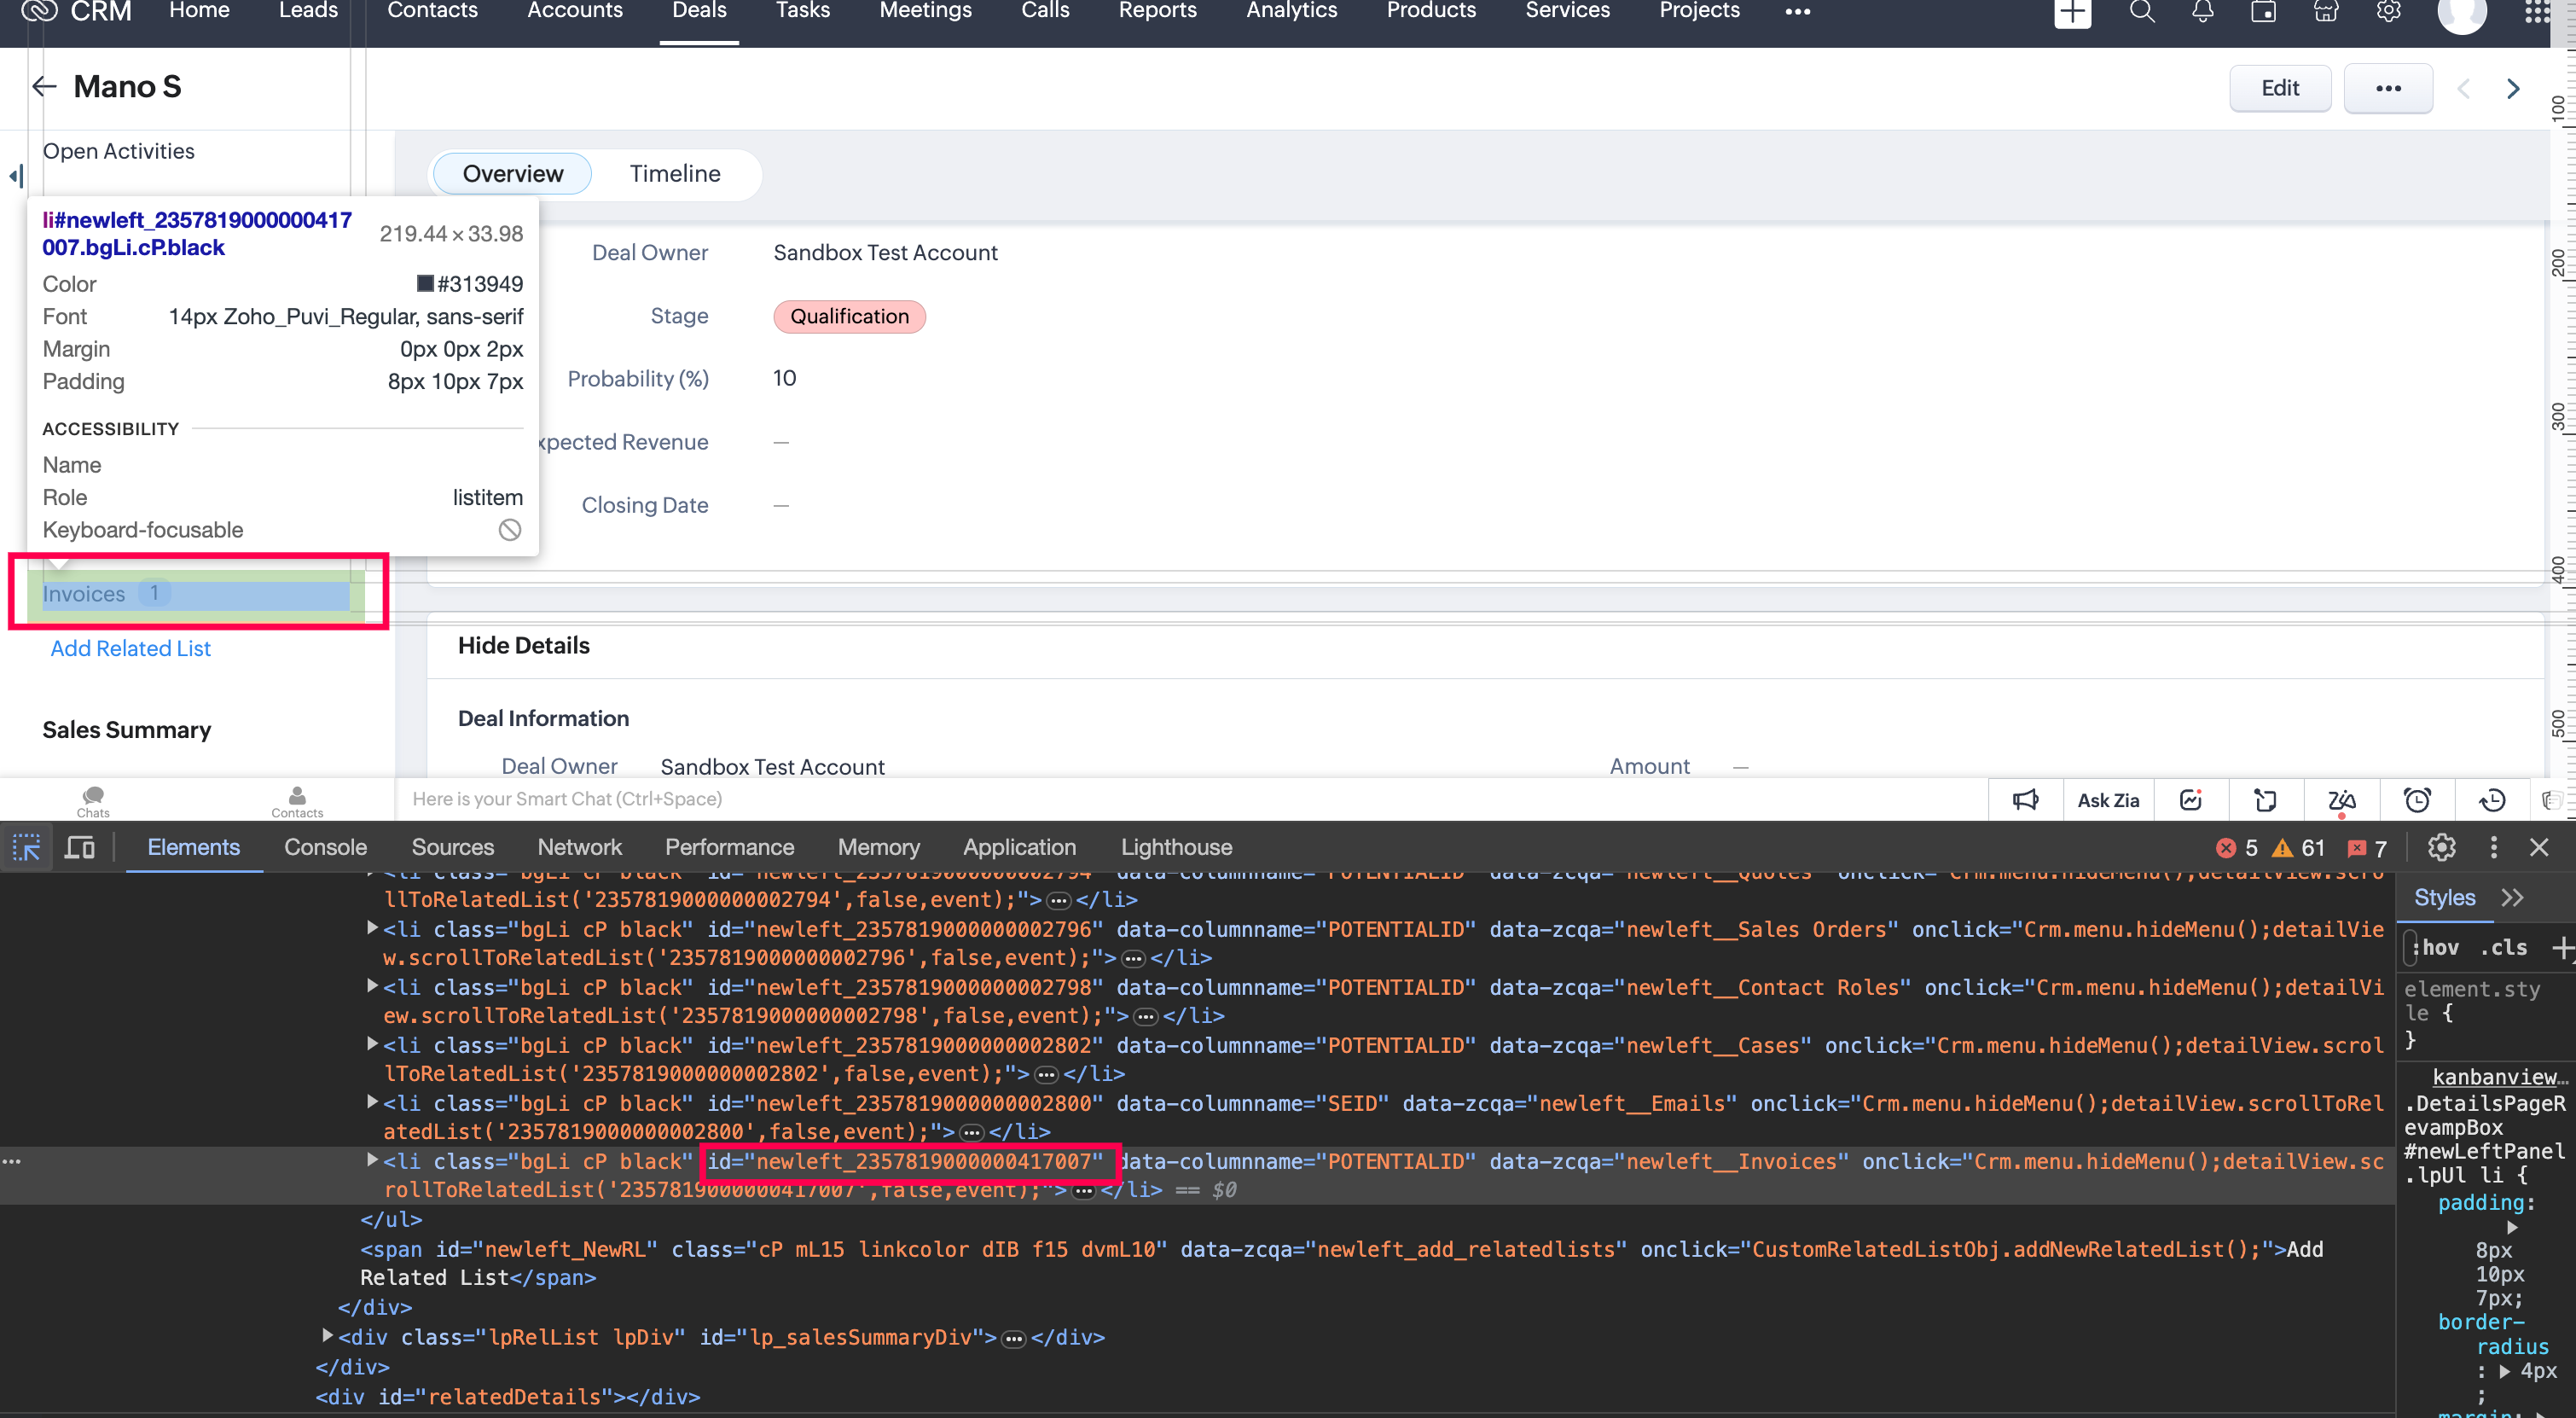
Task: Open the Zia notifications icon
Action: point(2341,800)
